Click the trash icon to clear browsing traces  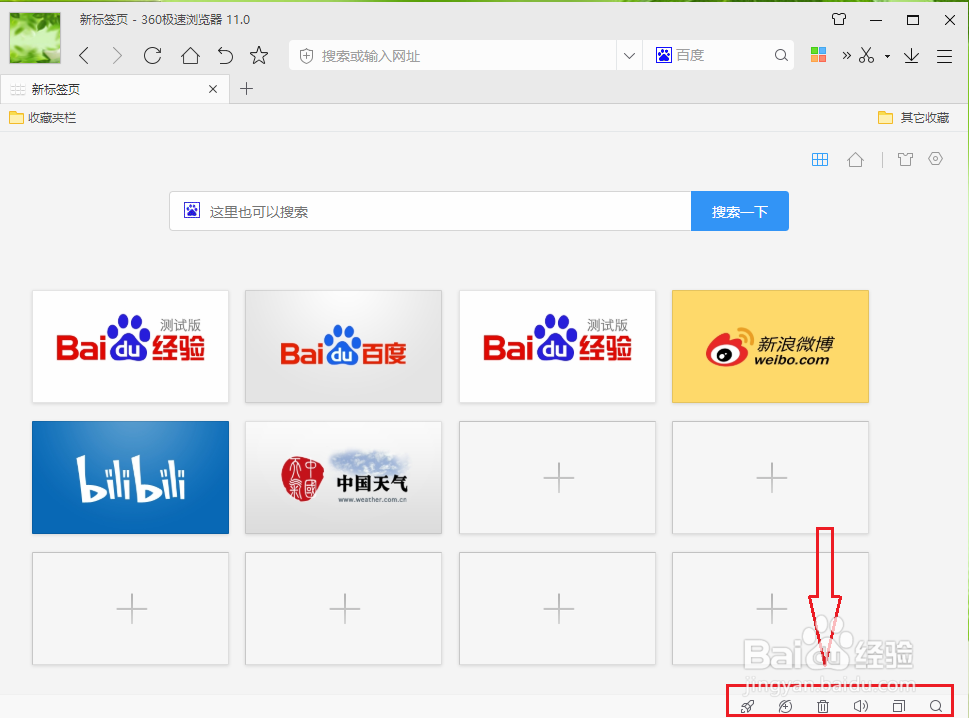tap(822, 705)
